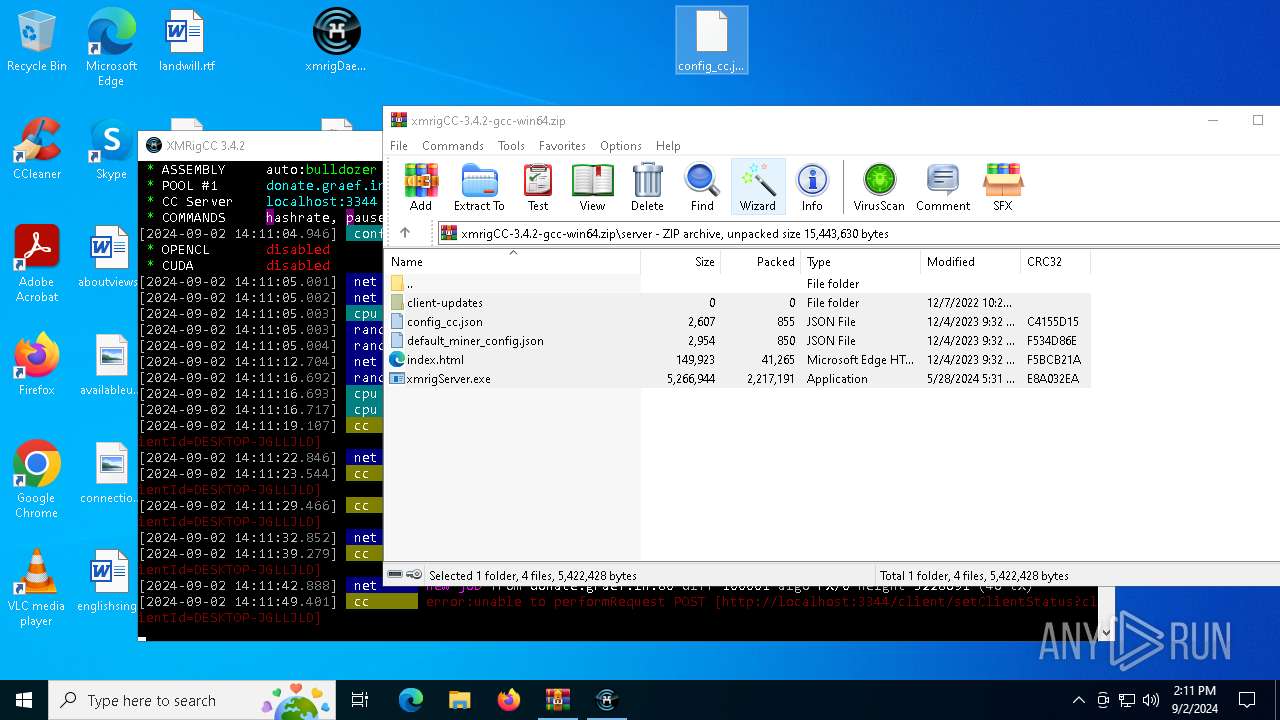Open the Commands menu
This screenshot has width=1280, height=720.
tap(453, 146)
